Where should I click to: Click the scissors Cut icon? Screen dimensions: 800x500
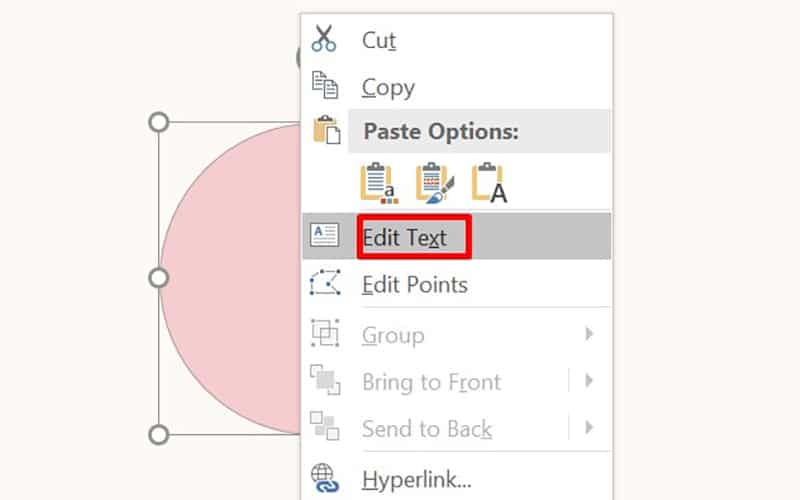(x=325, y=39)
